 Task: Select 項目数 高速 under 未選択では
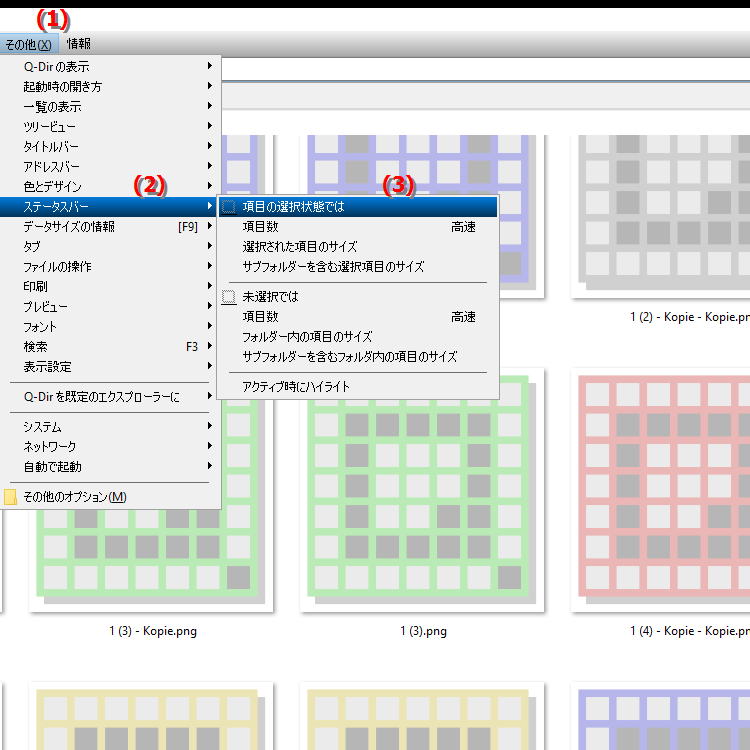358,317
